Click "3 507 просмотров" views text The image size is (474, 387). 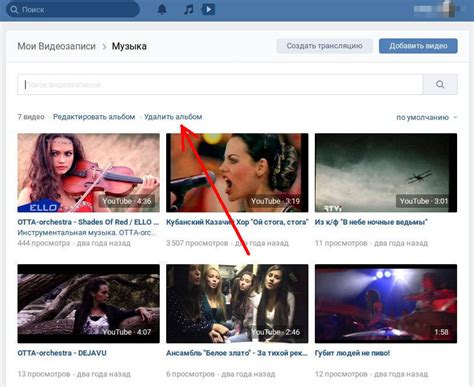(197, 243)
